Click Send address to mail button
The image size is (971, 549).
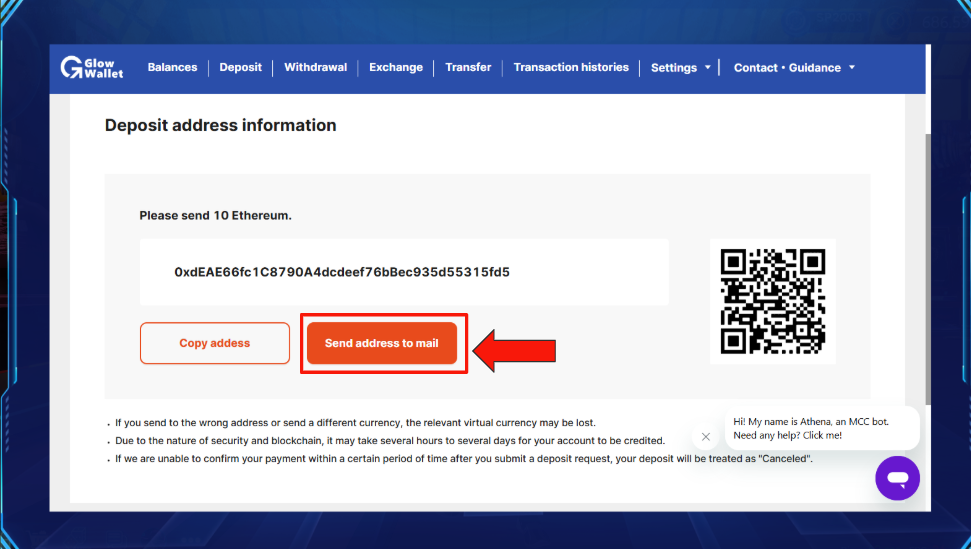[382, 343]
